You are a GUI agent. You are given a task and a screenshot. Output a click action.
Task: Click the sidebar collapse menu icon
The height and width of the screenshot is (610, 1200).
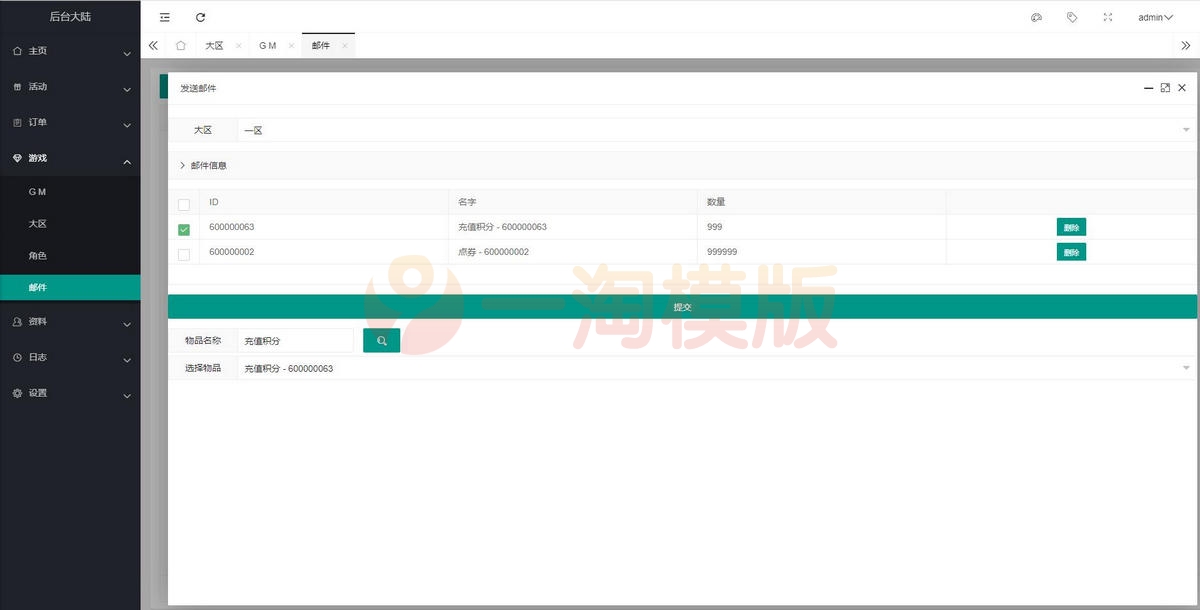165,17
